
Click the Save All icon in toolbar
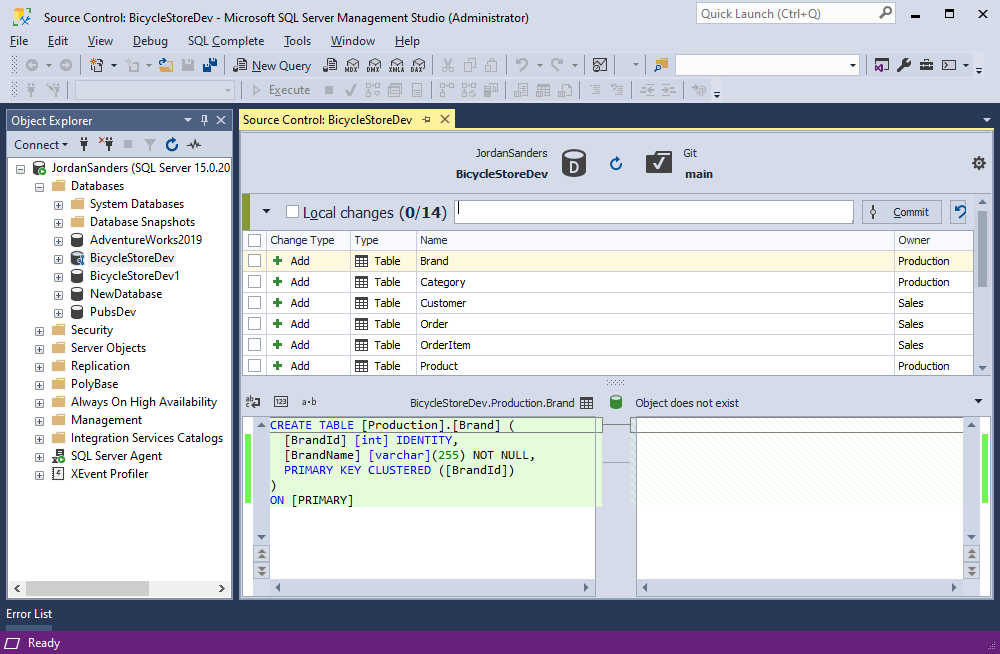pyautogui.click(x=210, y=65)
